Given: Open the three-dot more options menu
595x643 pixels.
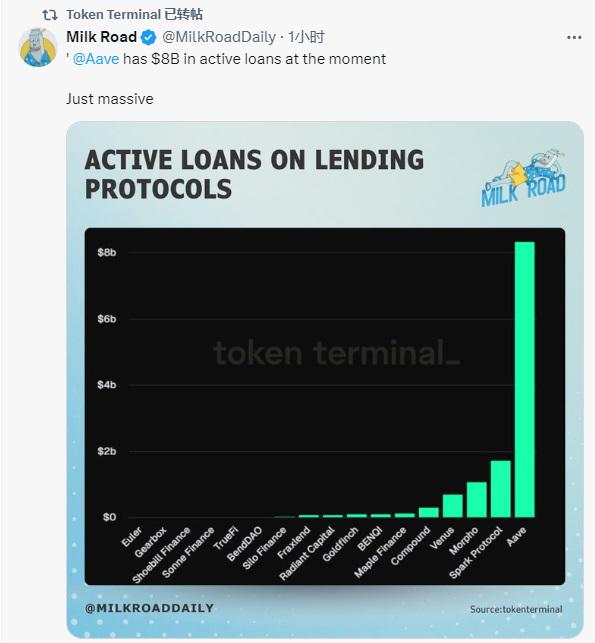Looking at the screenshot, I should pyautogui.click(x=574, y=37).
